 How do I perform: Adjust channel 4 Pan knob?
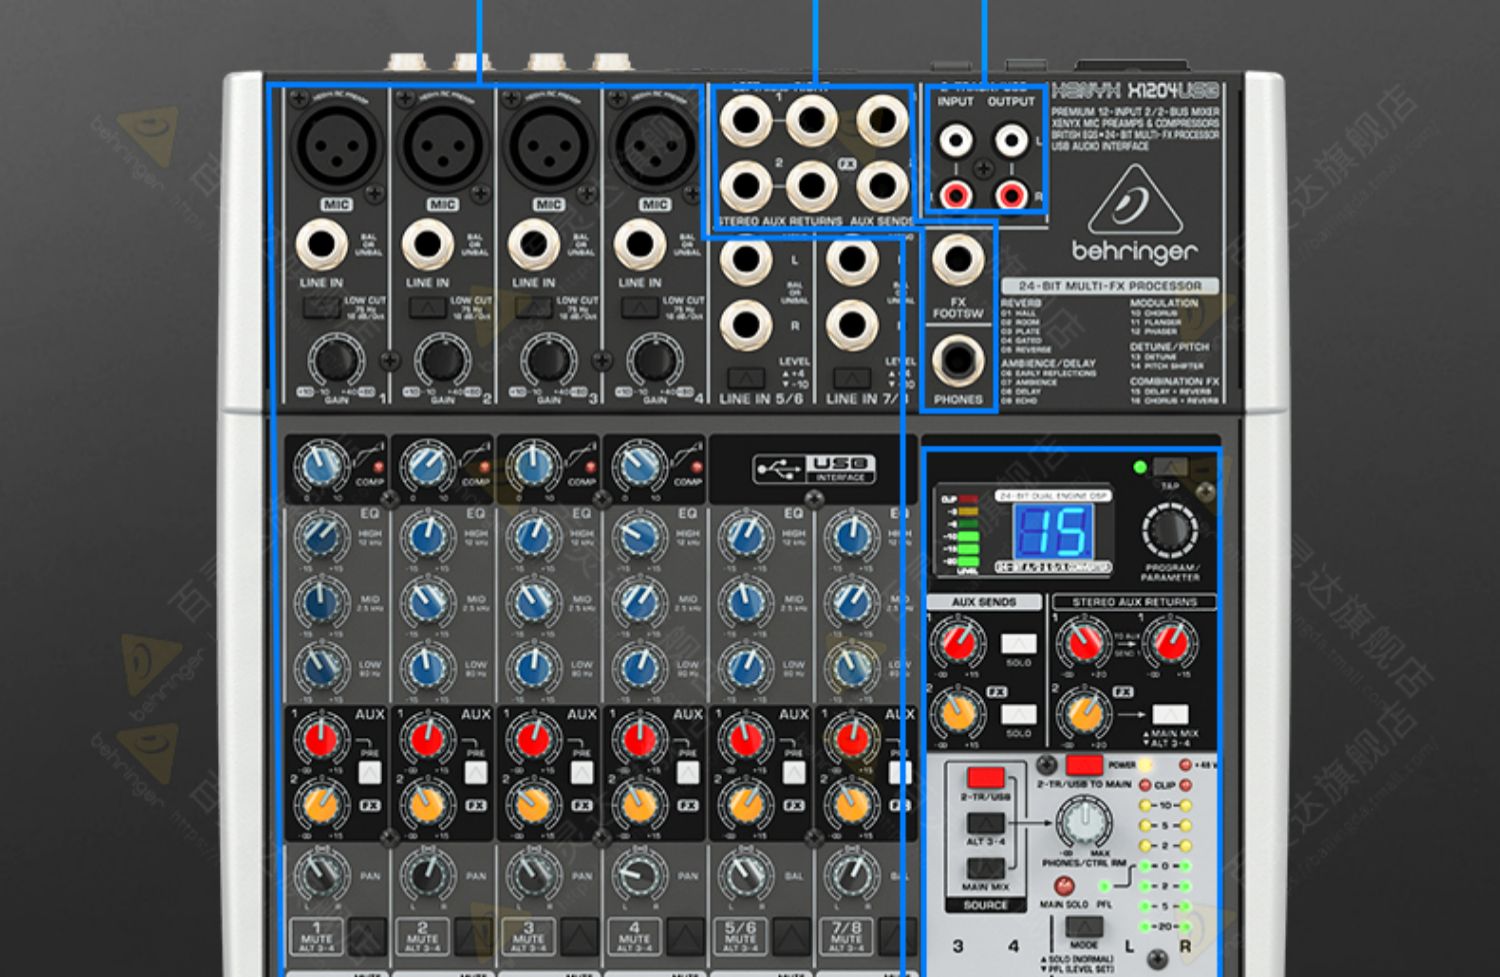[x=639, y=876]
